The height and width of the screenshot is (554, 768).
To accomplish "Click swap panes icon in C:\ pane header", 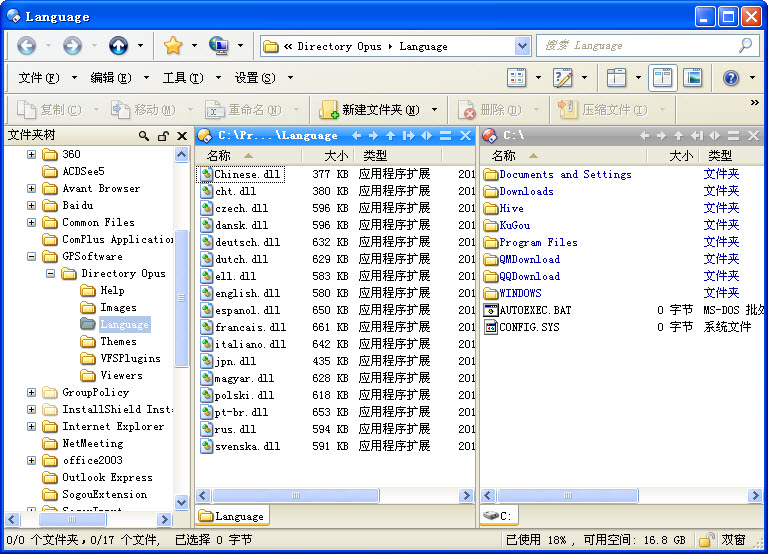I will click(x=715, y=136).
